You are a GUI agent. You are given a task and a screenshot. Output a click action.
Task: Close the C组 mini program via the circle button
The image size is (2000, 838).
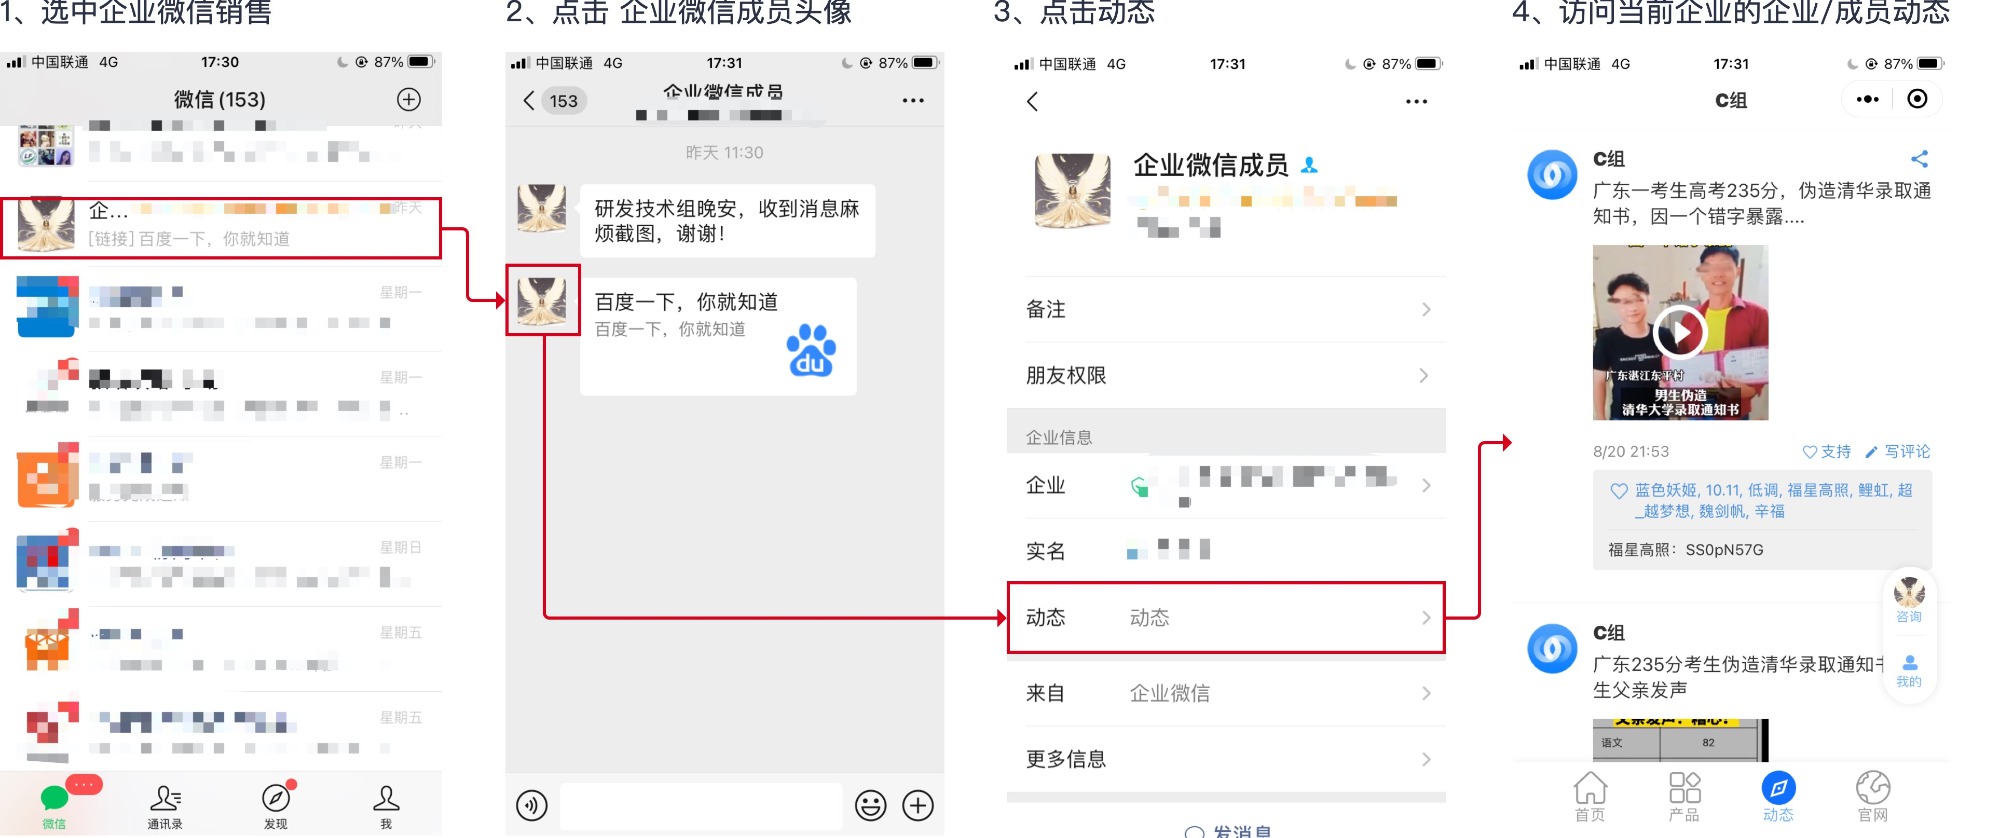1917,99
